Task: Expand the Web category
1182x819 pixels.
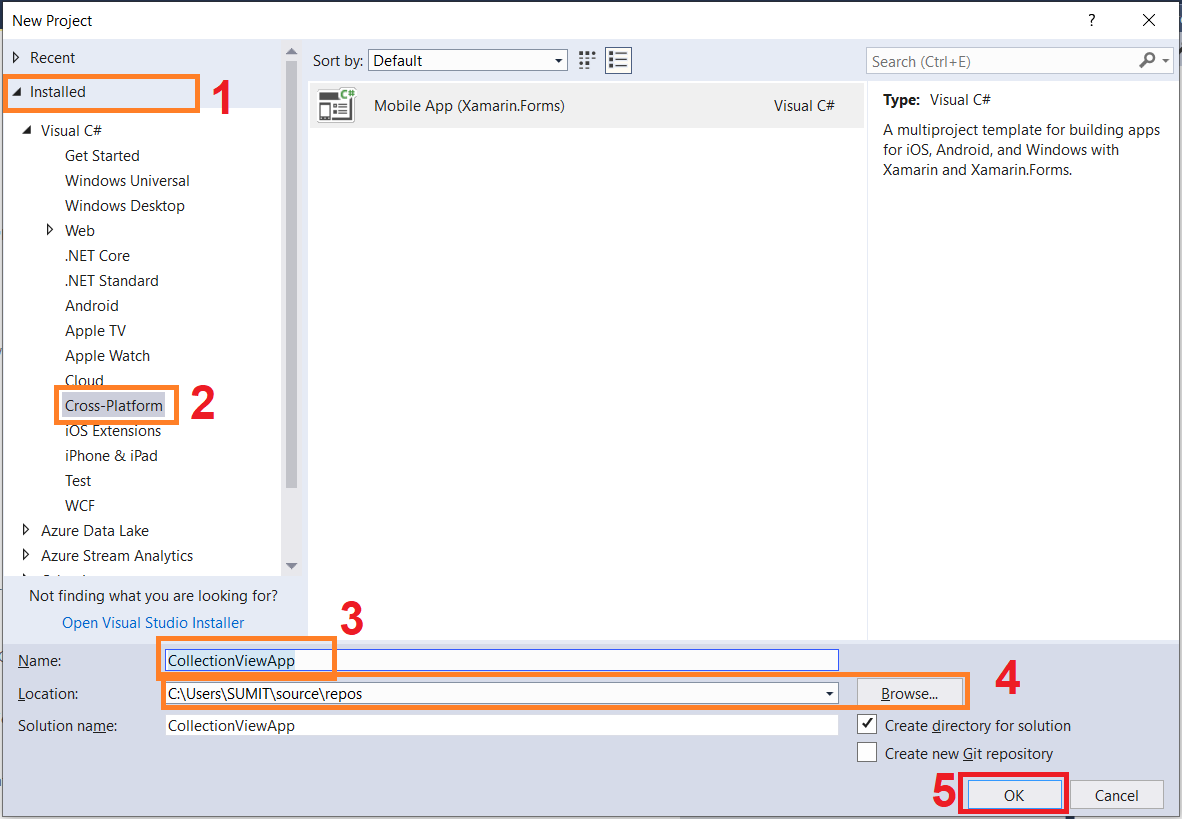Action: click(x=51, y=230)
